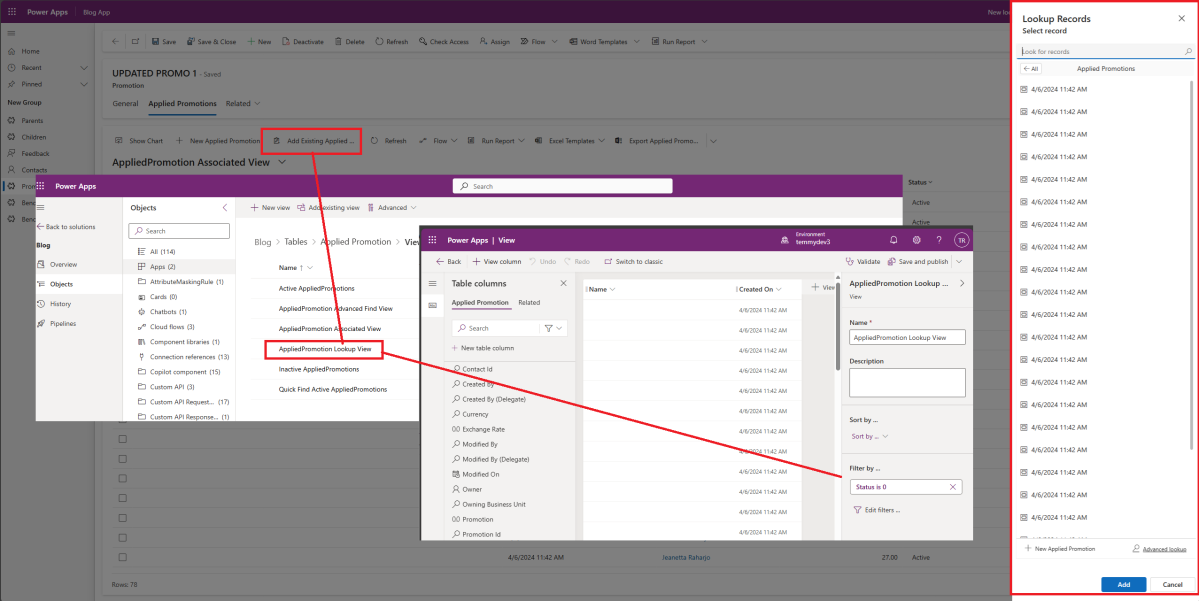Click Show Chart in the subgrid toolbar

click(x=139, y=141)
